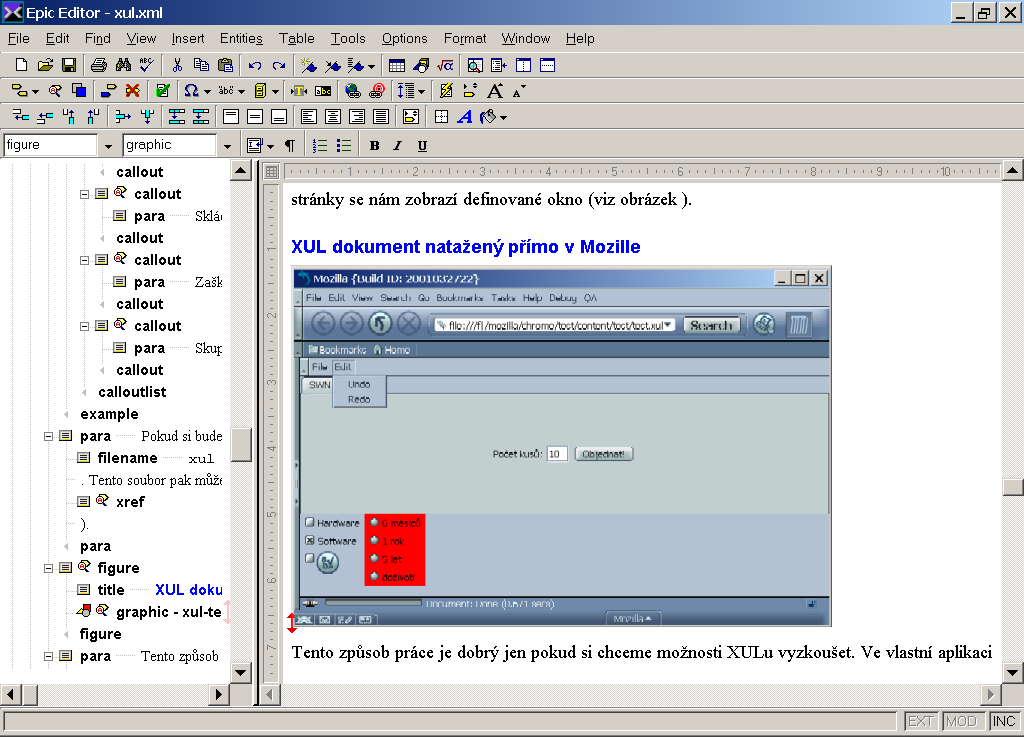Toggle italic formatting
The image size is (1024, 737).
tap(398, 146)
